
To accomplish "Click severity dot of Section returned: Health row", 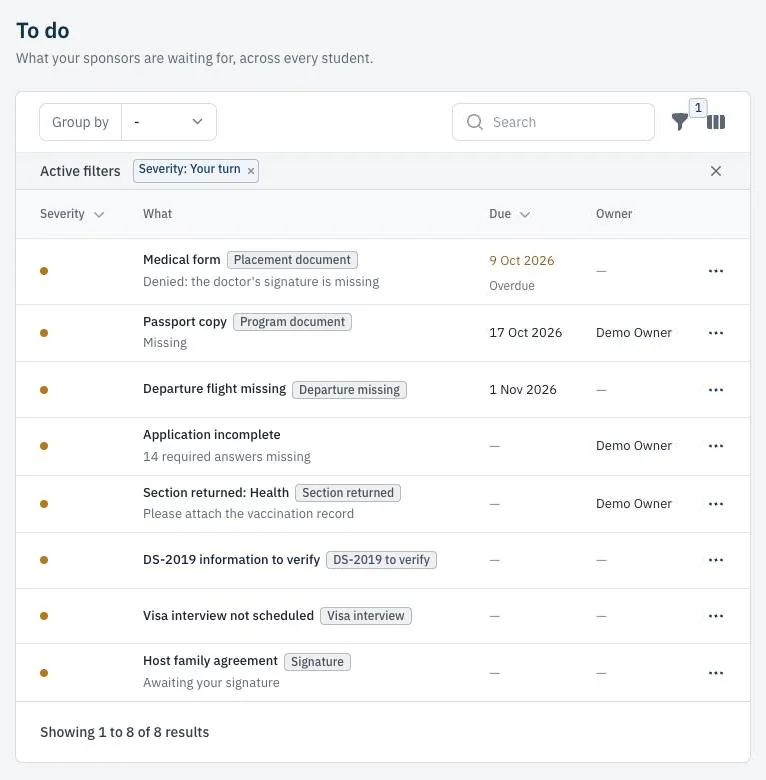I will pyautogui.click(x=44, y=504).
